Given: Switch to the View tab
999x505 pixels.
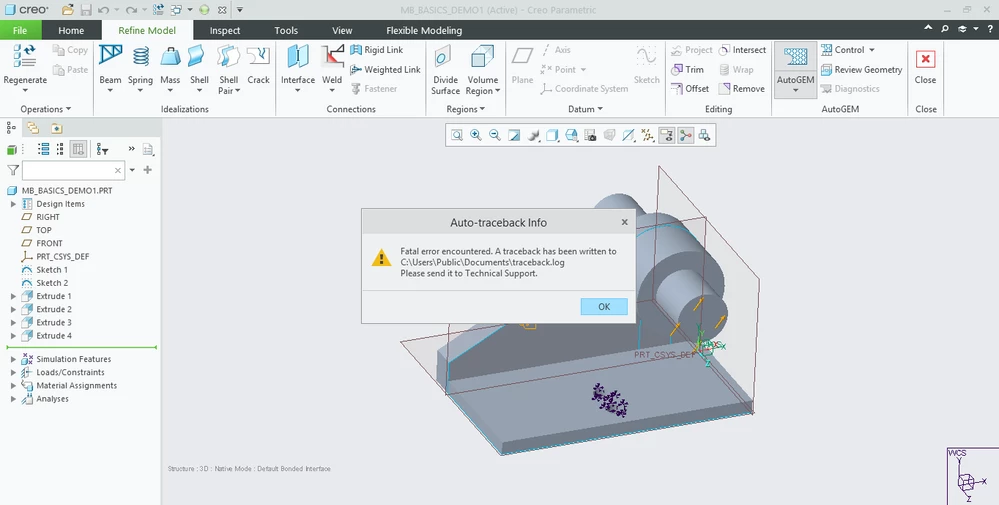Looking at the screenshot, I should click(342, 30).
